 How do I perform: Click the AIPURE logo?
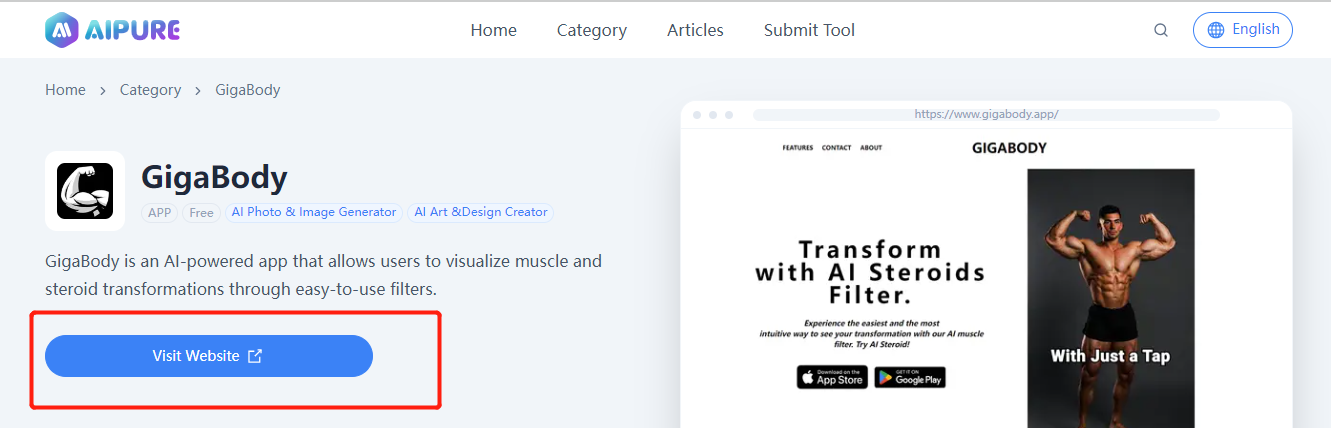tap(113, 30)
